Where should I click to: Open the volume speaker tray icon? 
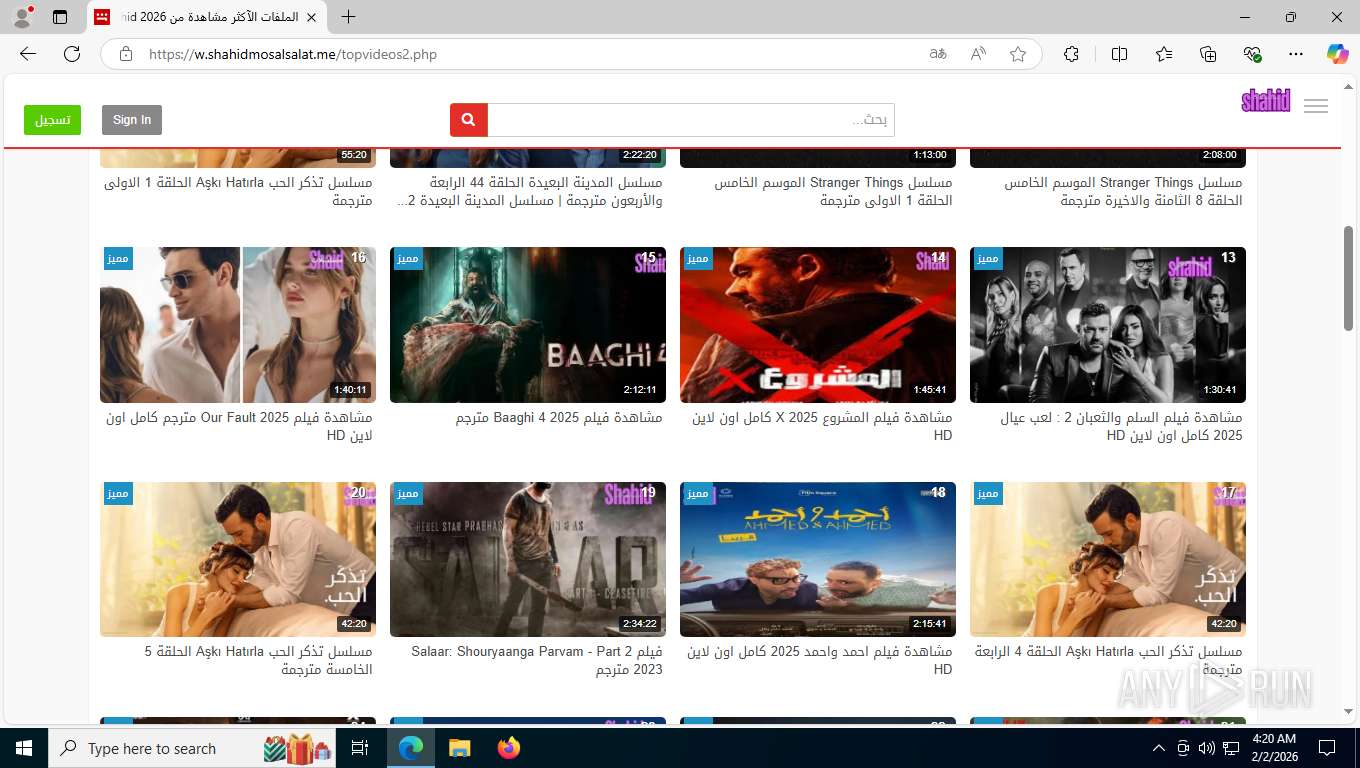1206,748
